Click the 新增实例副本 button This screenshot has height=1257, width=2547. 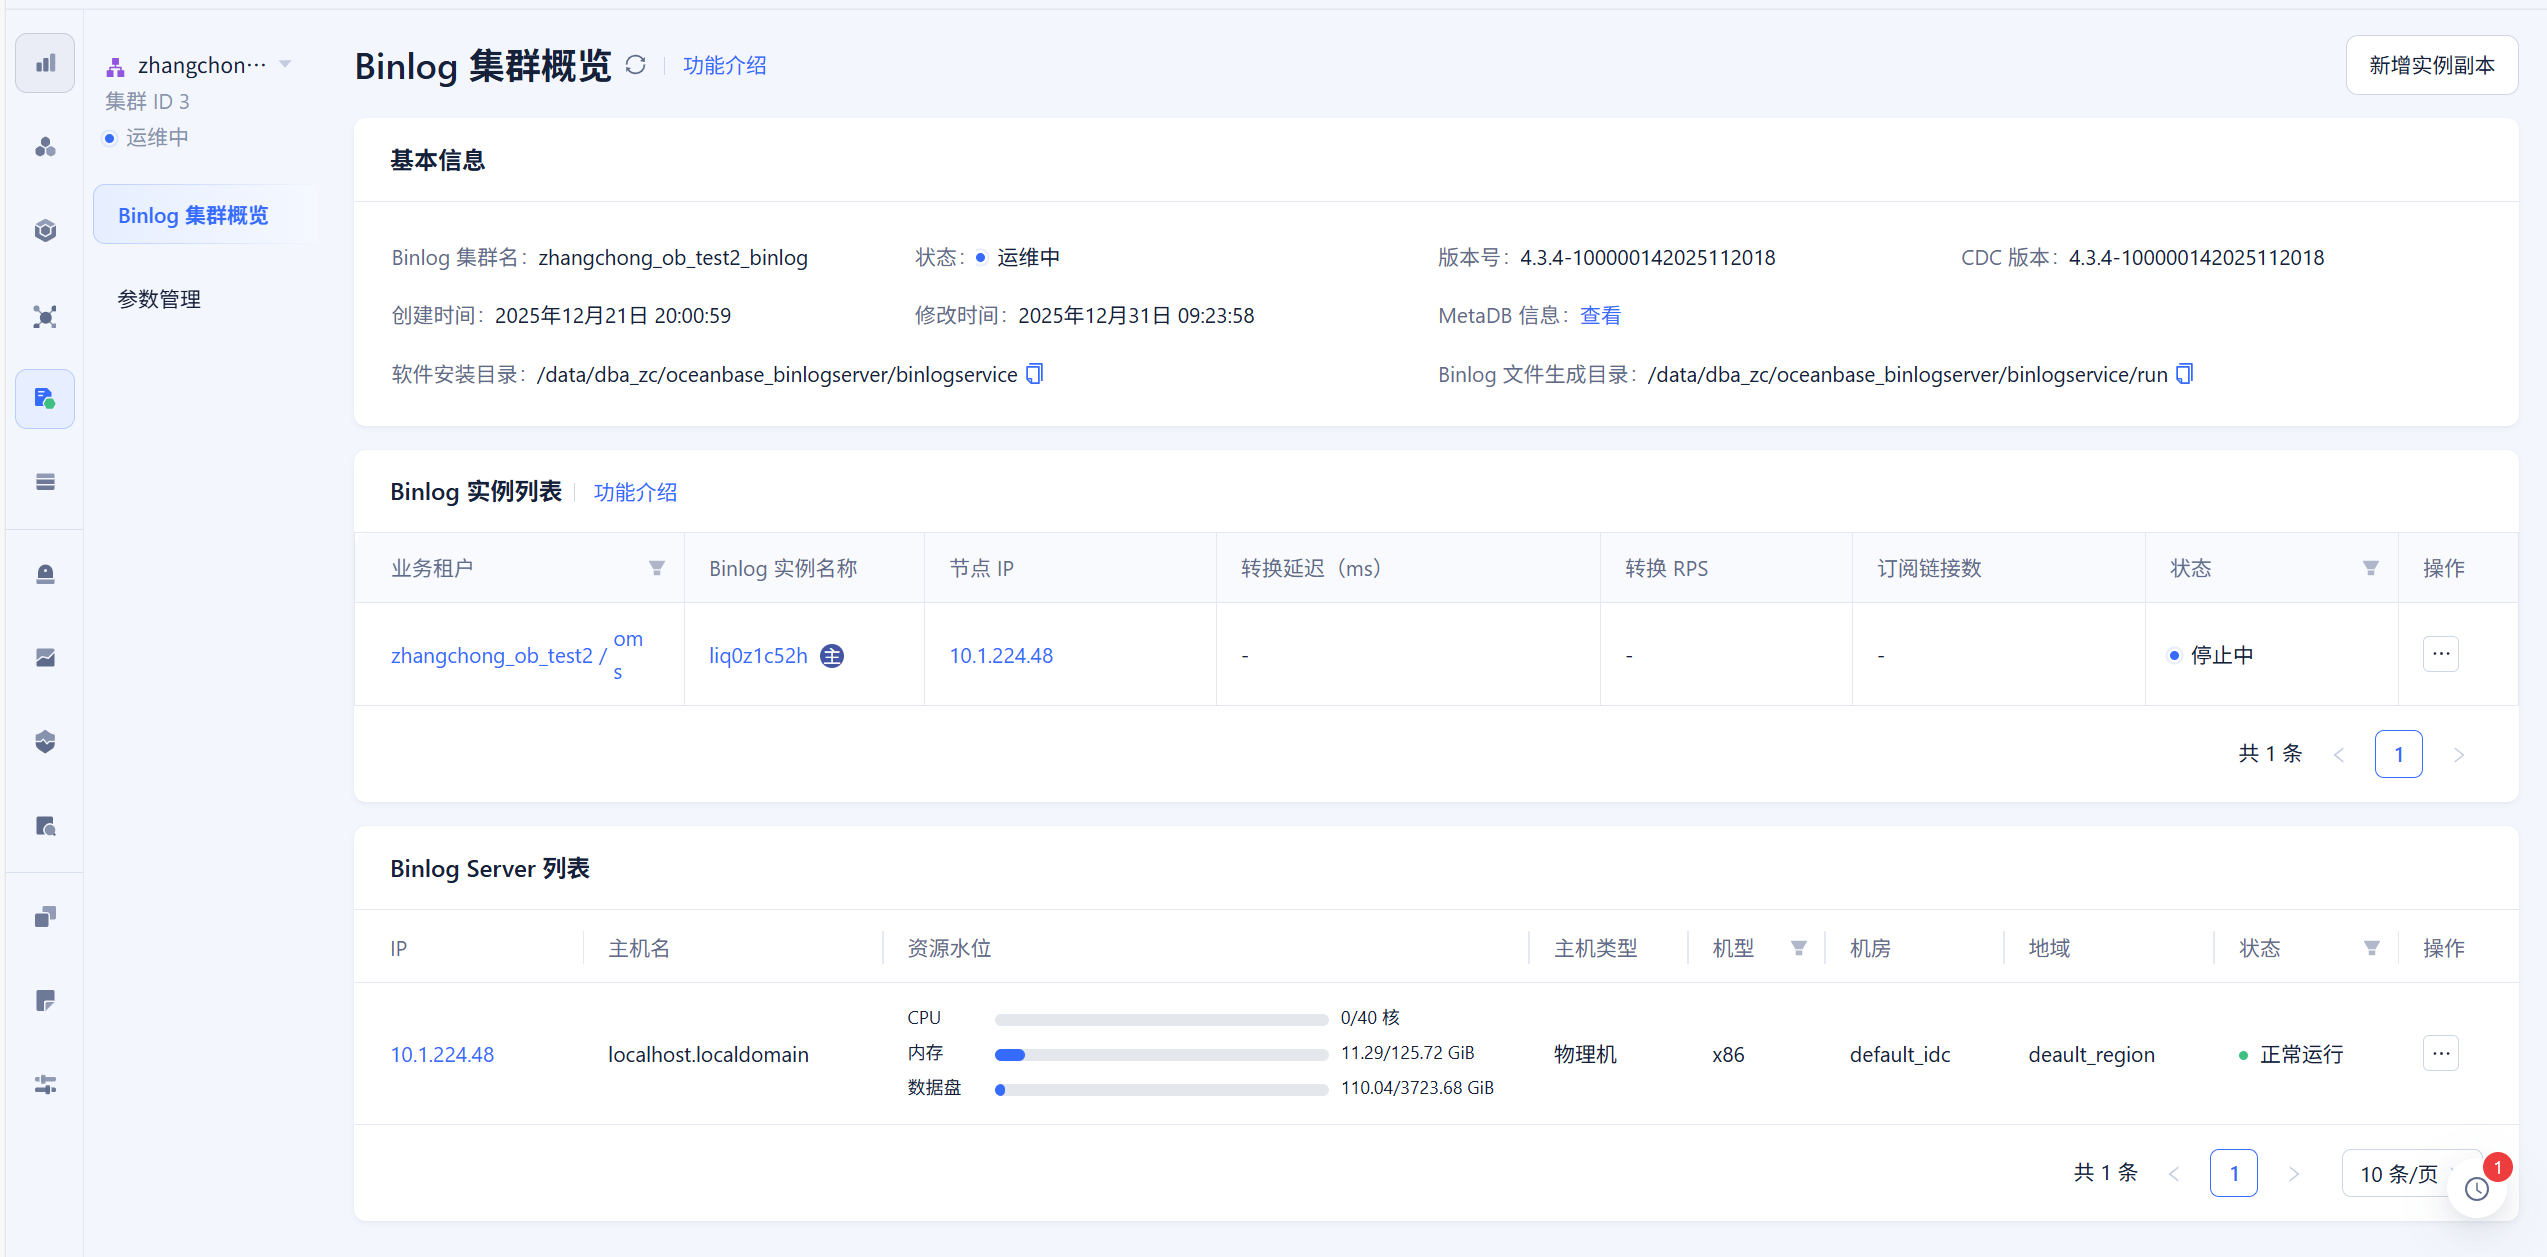click(x=2431, y=65)
